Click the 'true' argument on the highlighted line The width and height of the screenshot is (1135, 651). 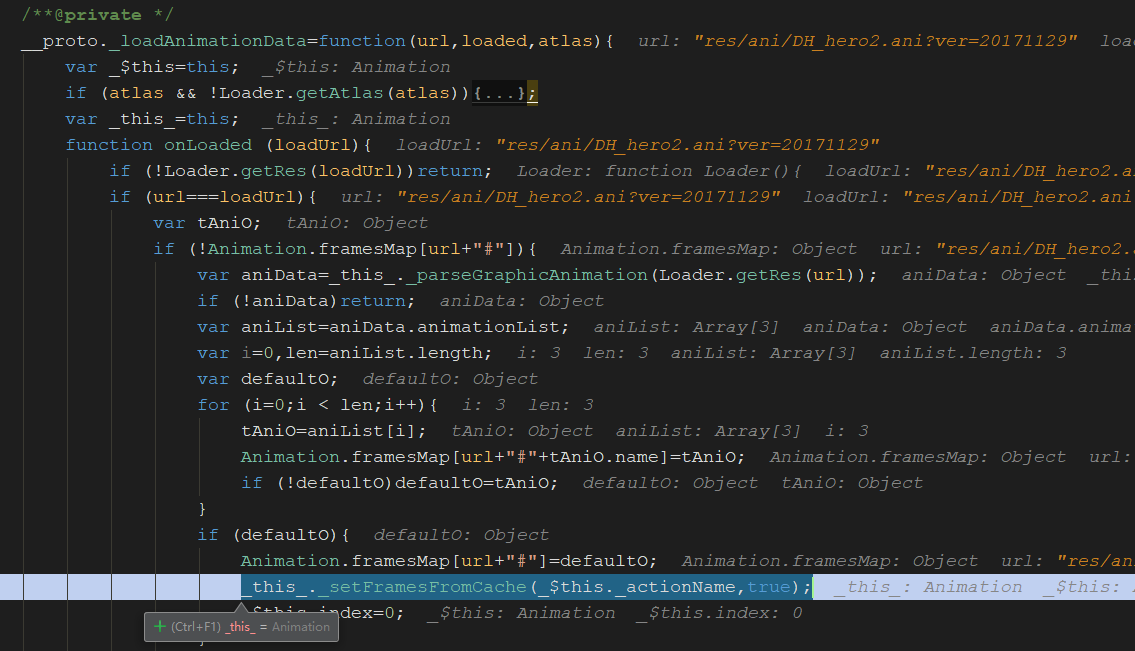(x=767, y=587)
